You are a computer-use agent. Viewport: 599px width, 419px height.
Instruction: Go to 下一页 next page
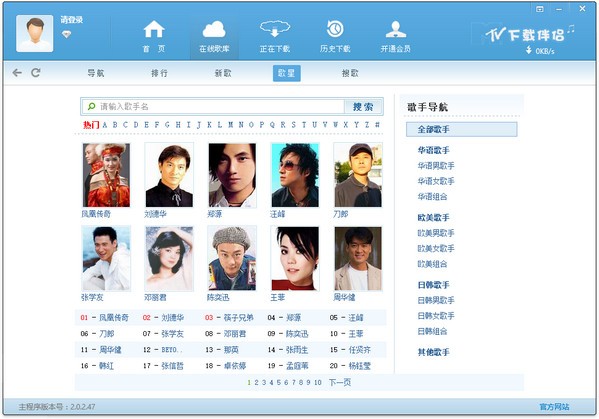340,382
